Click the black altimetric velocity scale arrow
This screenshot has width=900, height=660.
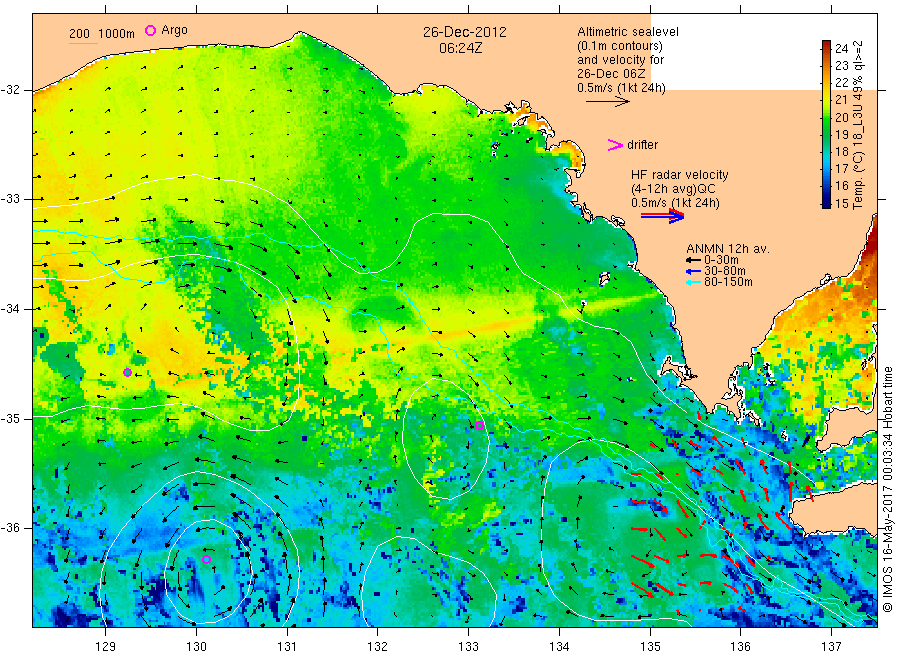click(608, 102)
